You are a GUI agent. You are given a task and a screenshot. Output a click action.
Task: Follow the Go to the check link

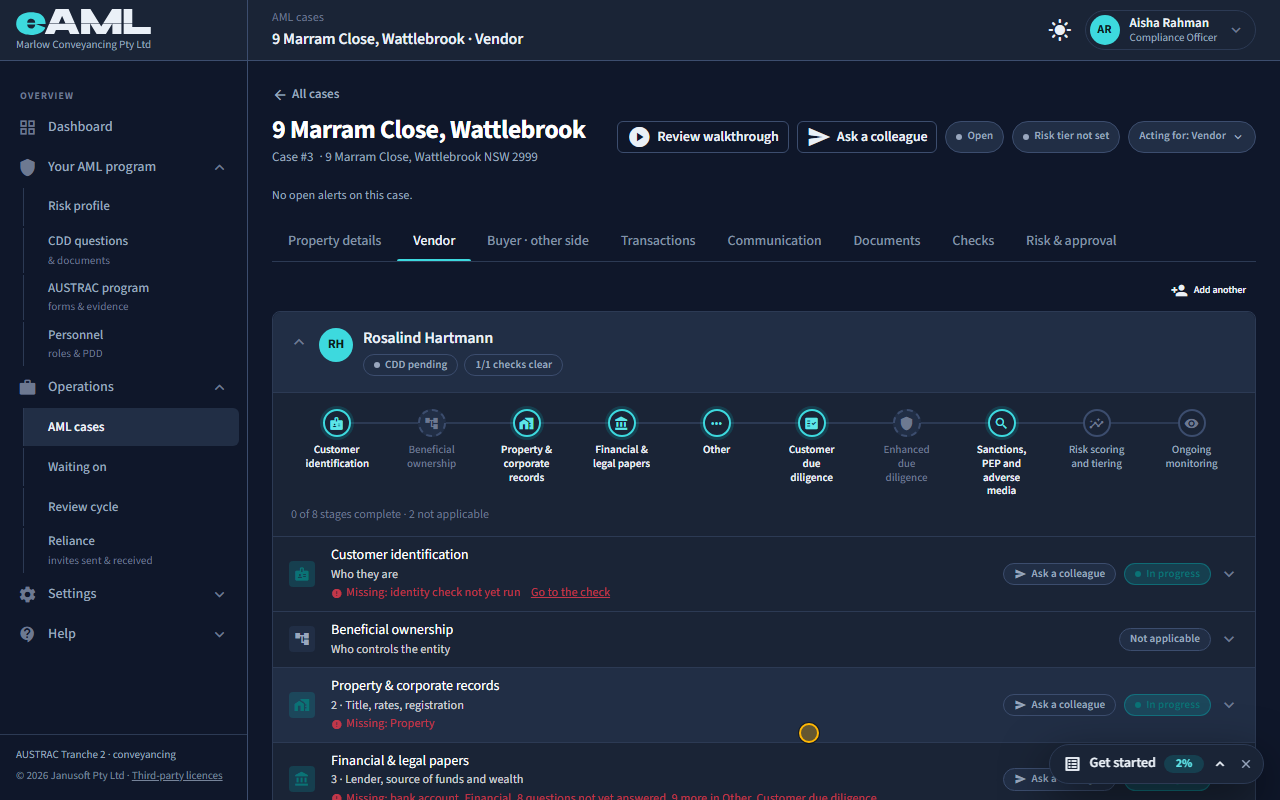tap(570, 592)
